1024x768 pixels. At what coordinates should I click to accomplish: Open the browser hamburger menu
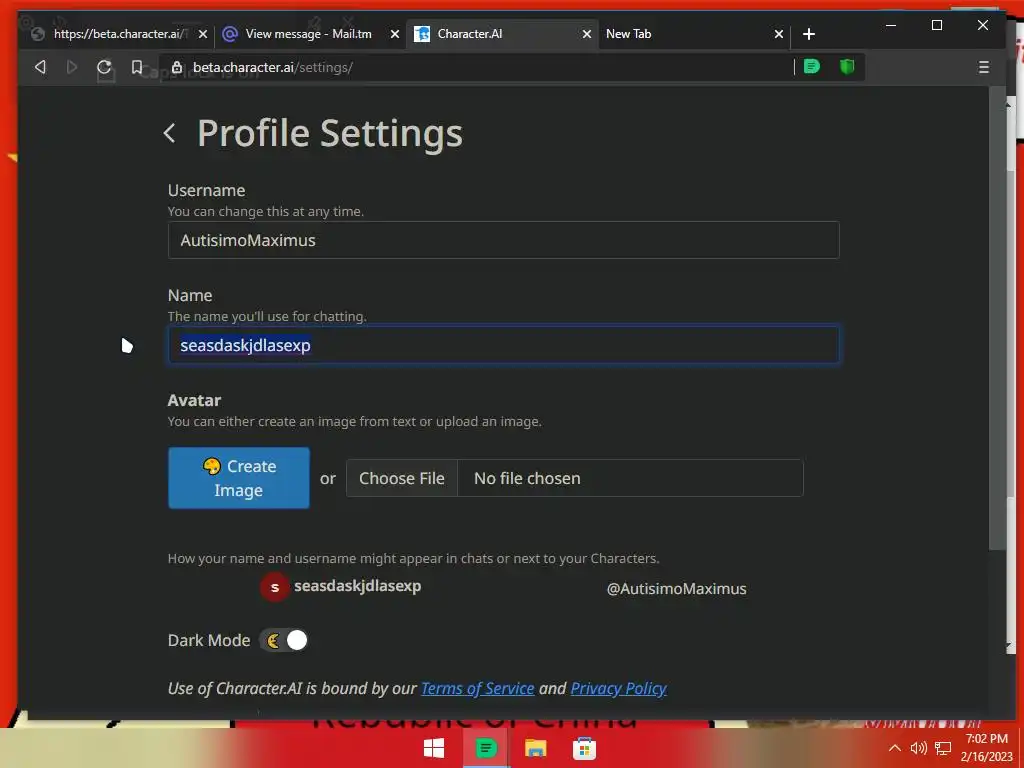click(984, 67)
